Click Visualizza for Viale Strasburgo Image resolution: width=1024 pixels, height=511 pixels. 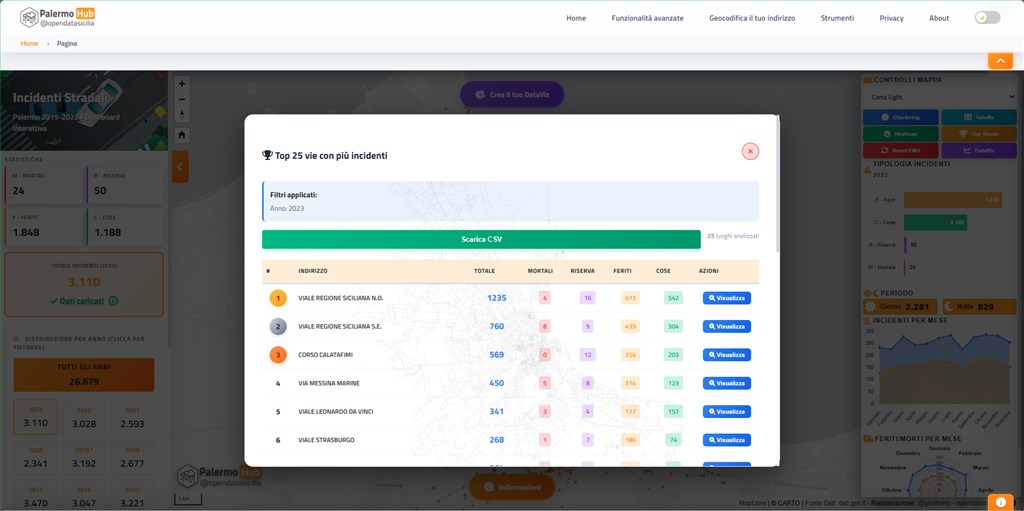tap(726, 440)
